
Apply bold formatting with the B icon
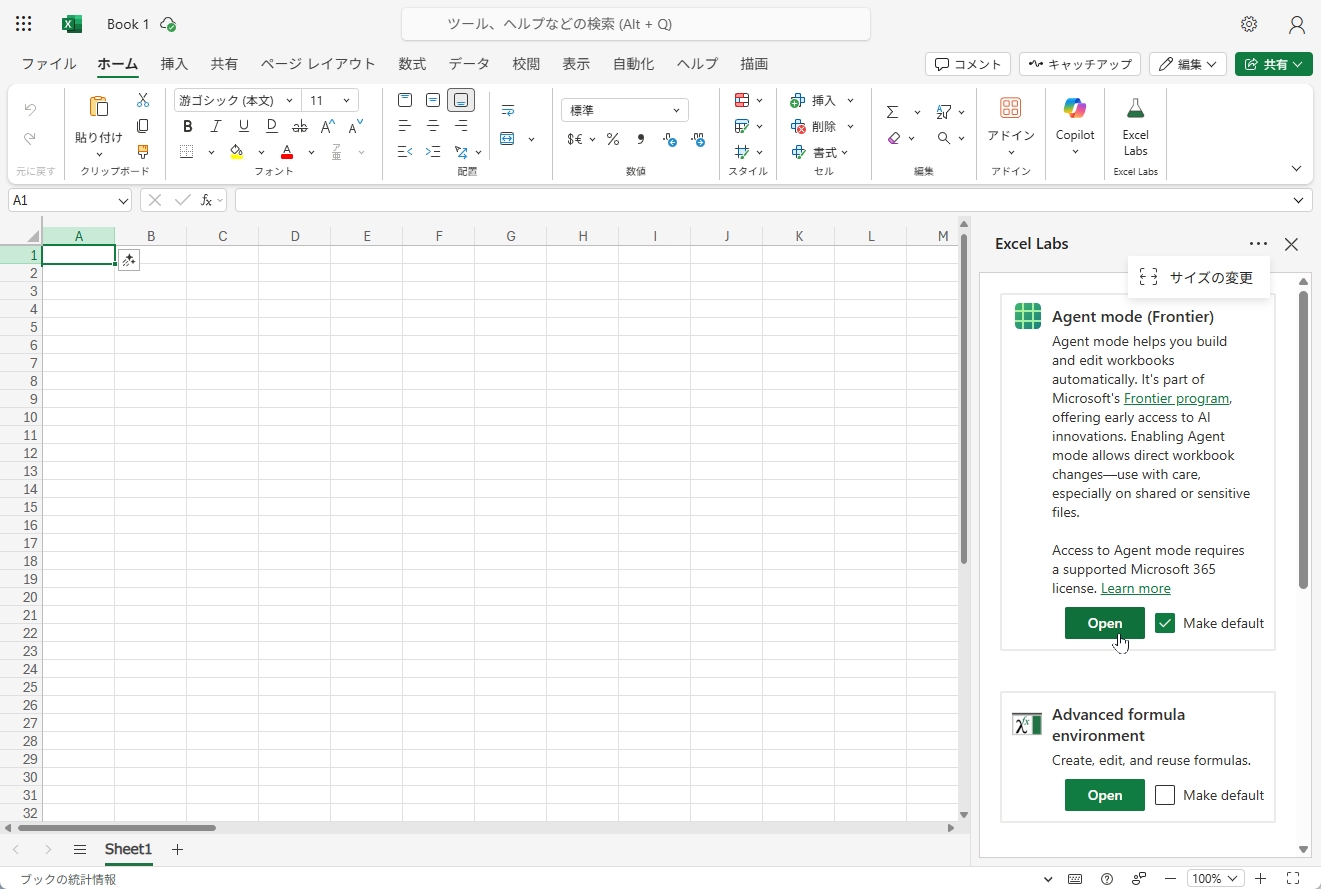pyautogui.click(x=187, y=126)
